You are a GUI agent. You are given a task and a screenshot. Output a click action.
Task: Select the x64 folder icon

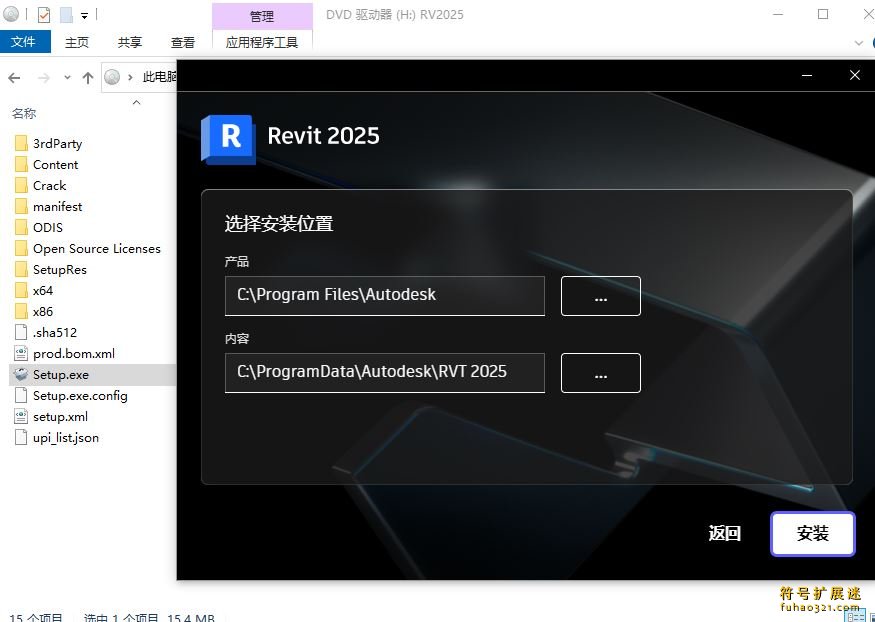tap(21, 291)
